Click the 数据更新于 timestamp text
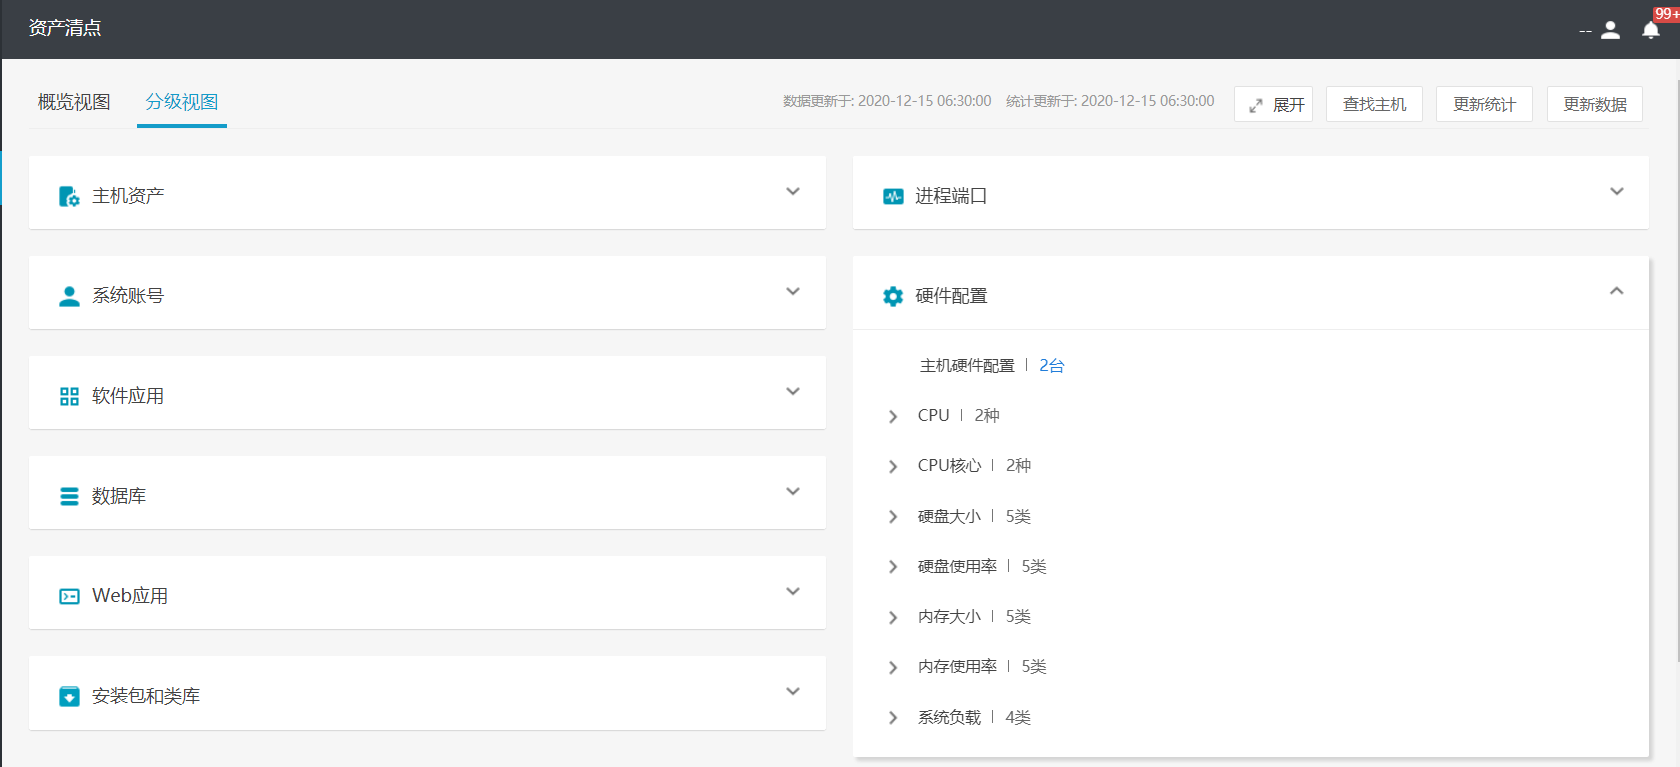The image size is (1680, 767). pyautogui.click(x=887, y=101)
